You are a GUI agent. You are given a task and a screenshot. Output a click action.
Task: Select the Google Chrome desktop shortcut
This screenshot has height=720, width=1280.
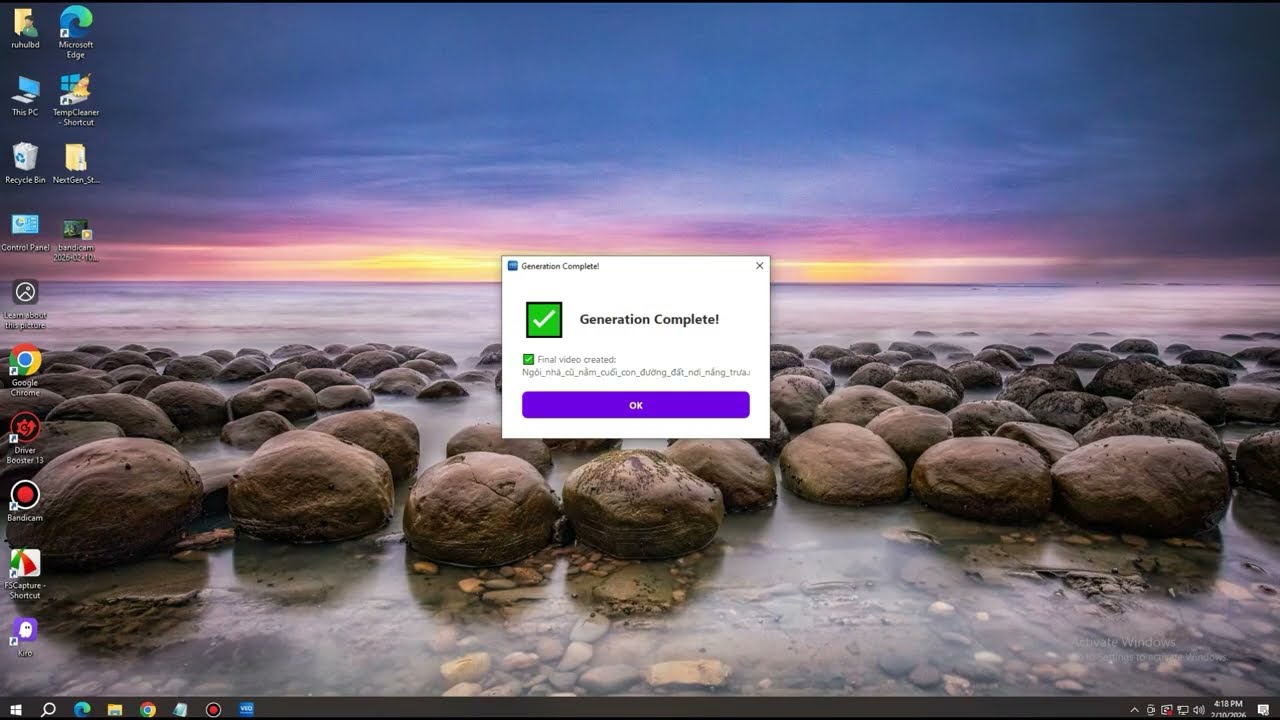[25, 370]
